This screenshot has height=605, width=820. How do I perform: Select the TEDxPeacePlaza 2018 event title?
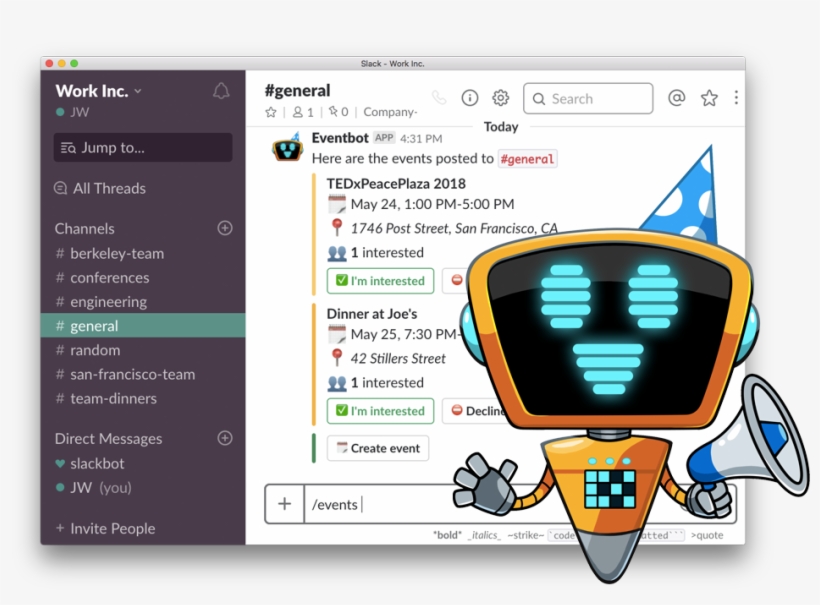pyautogui.click(x=396, y=184)
